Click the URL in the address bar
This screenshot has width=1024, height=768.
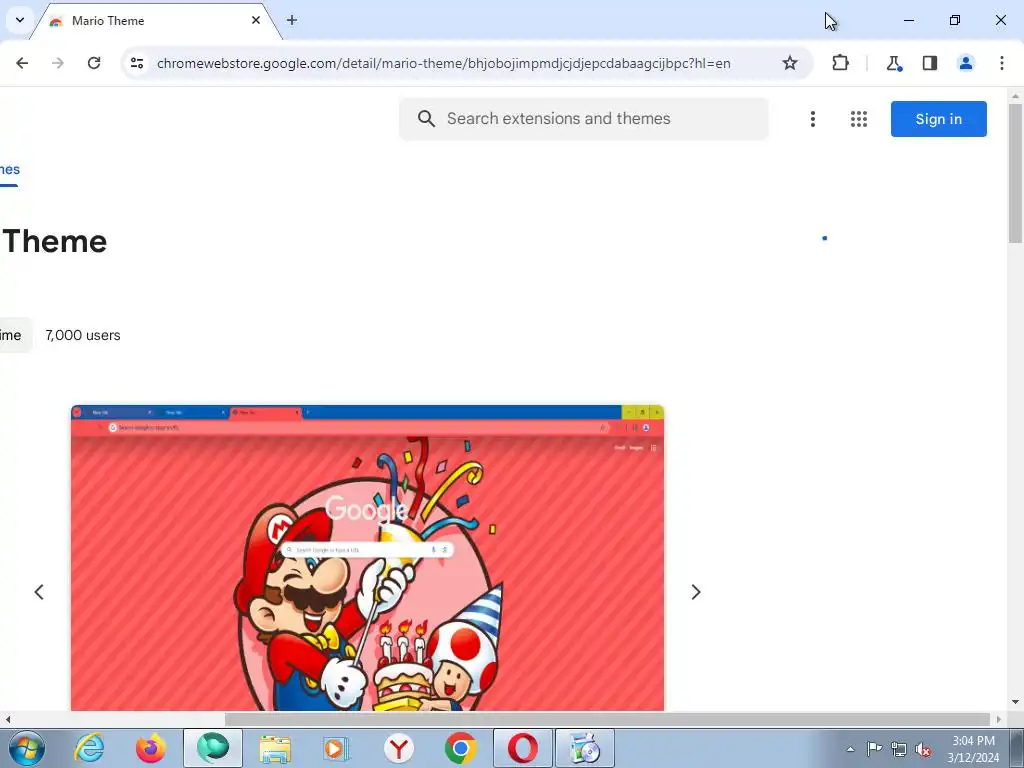pyautogui.click(x=443, y=63)
